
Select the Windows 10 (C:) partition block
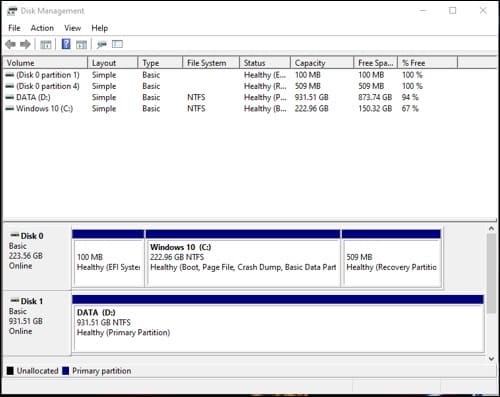(x=243, y=258)
